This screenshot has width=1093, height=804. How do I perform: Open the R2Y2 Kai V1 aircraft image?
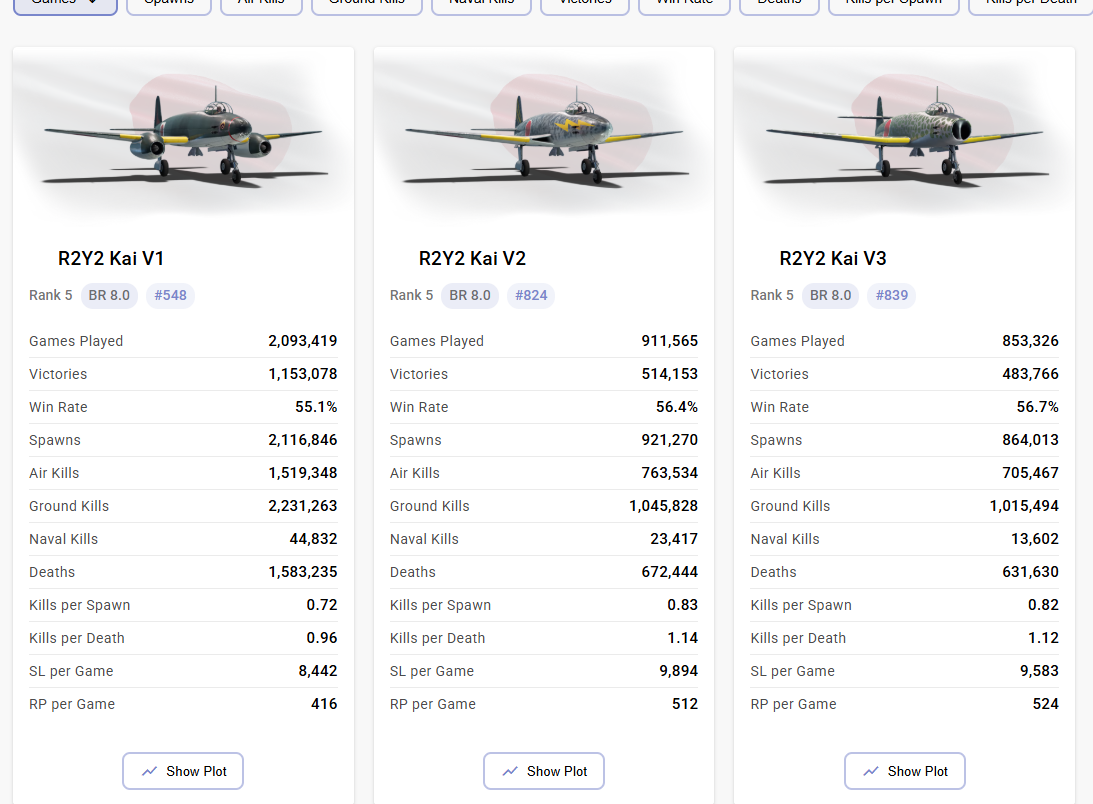183,136
